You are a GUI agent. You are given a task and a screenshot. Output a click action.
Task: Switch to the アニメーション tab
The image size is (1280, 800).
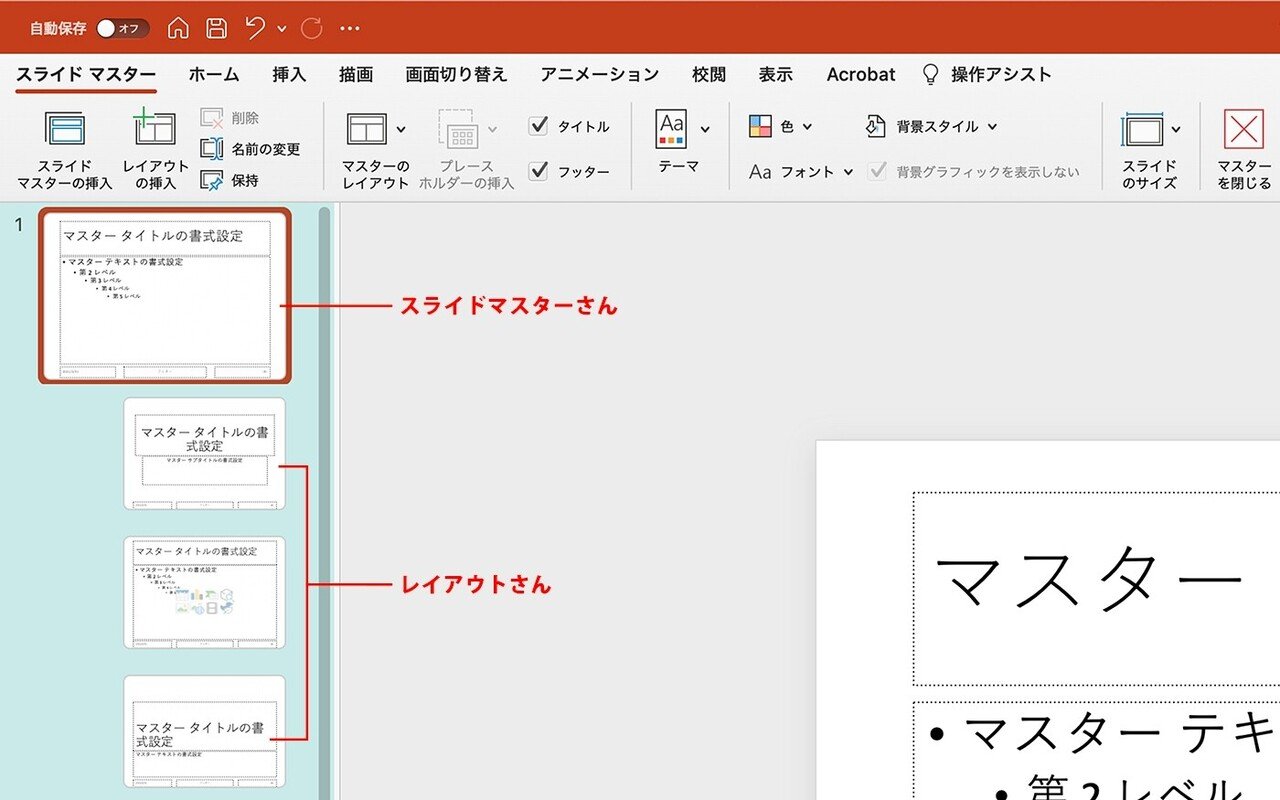600,75
